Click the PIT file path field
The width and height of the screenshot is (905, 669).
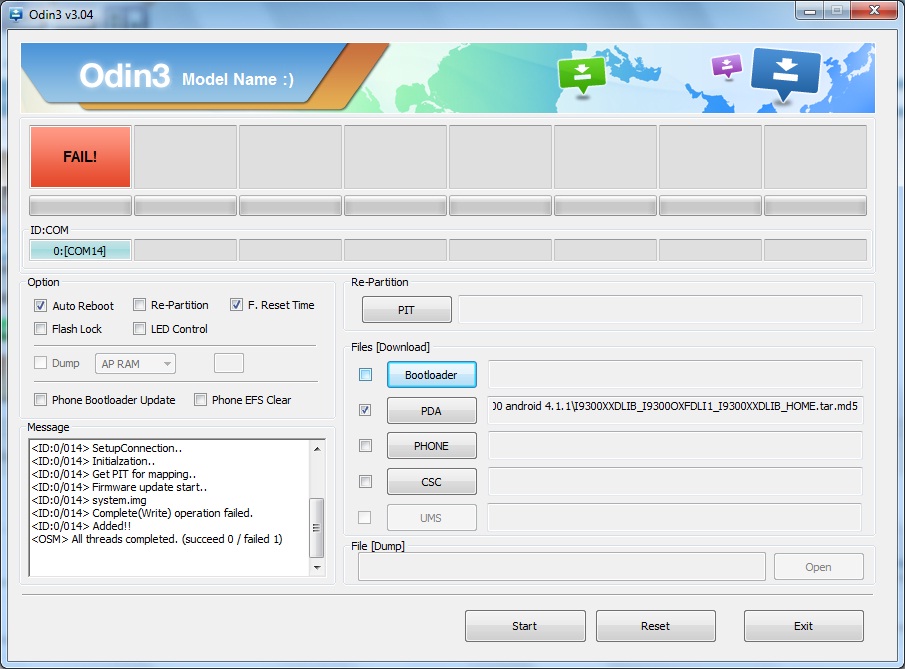pyautogui.click(x=660, y=309)
